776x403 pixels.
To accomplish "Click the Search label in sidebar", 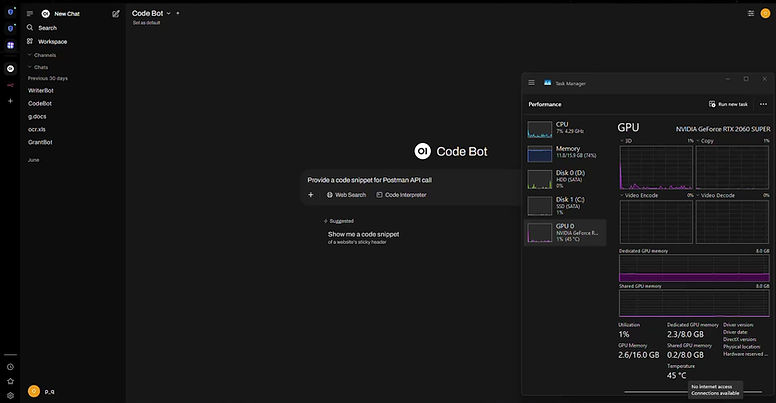I will click(x=48, y=28).
